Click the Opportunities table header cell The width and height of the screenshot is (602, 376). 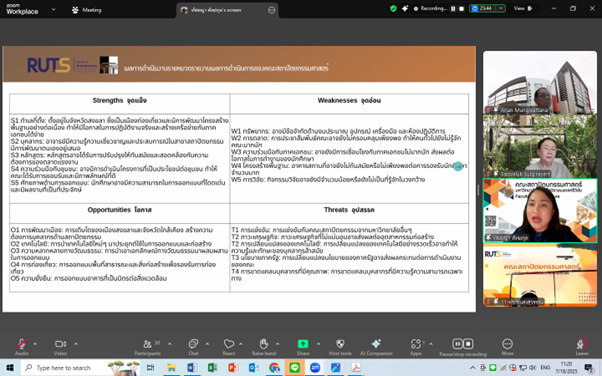click(x=120, y=213)
